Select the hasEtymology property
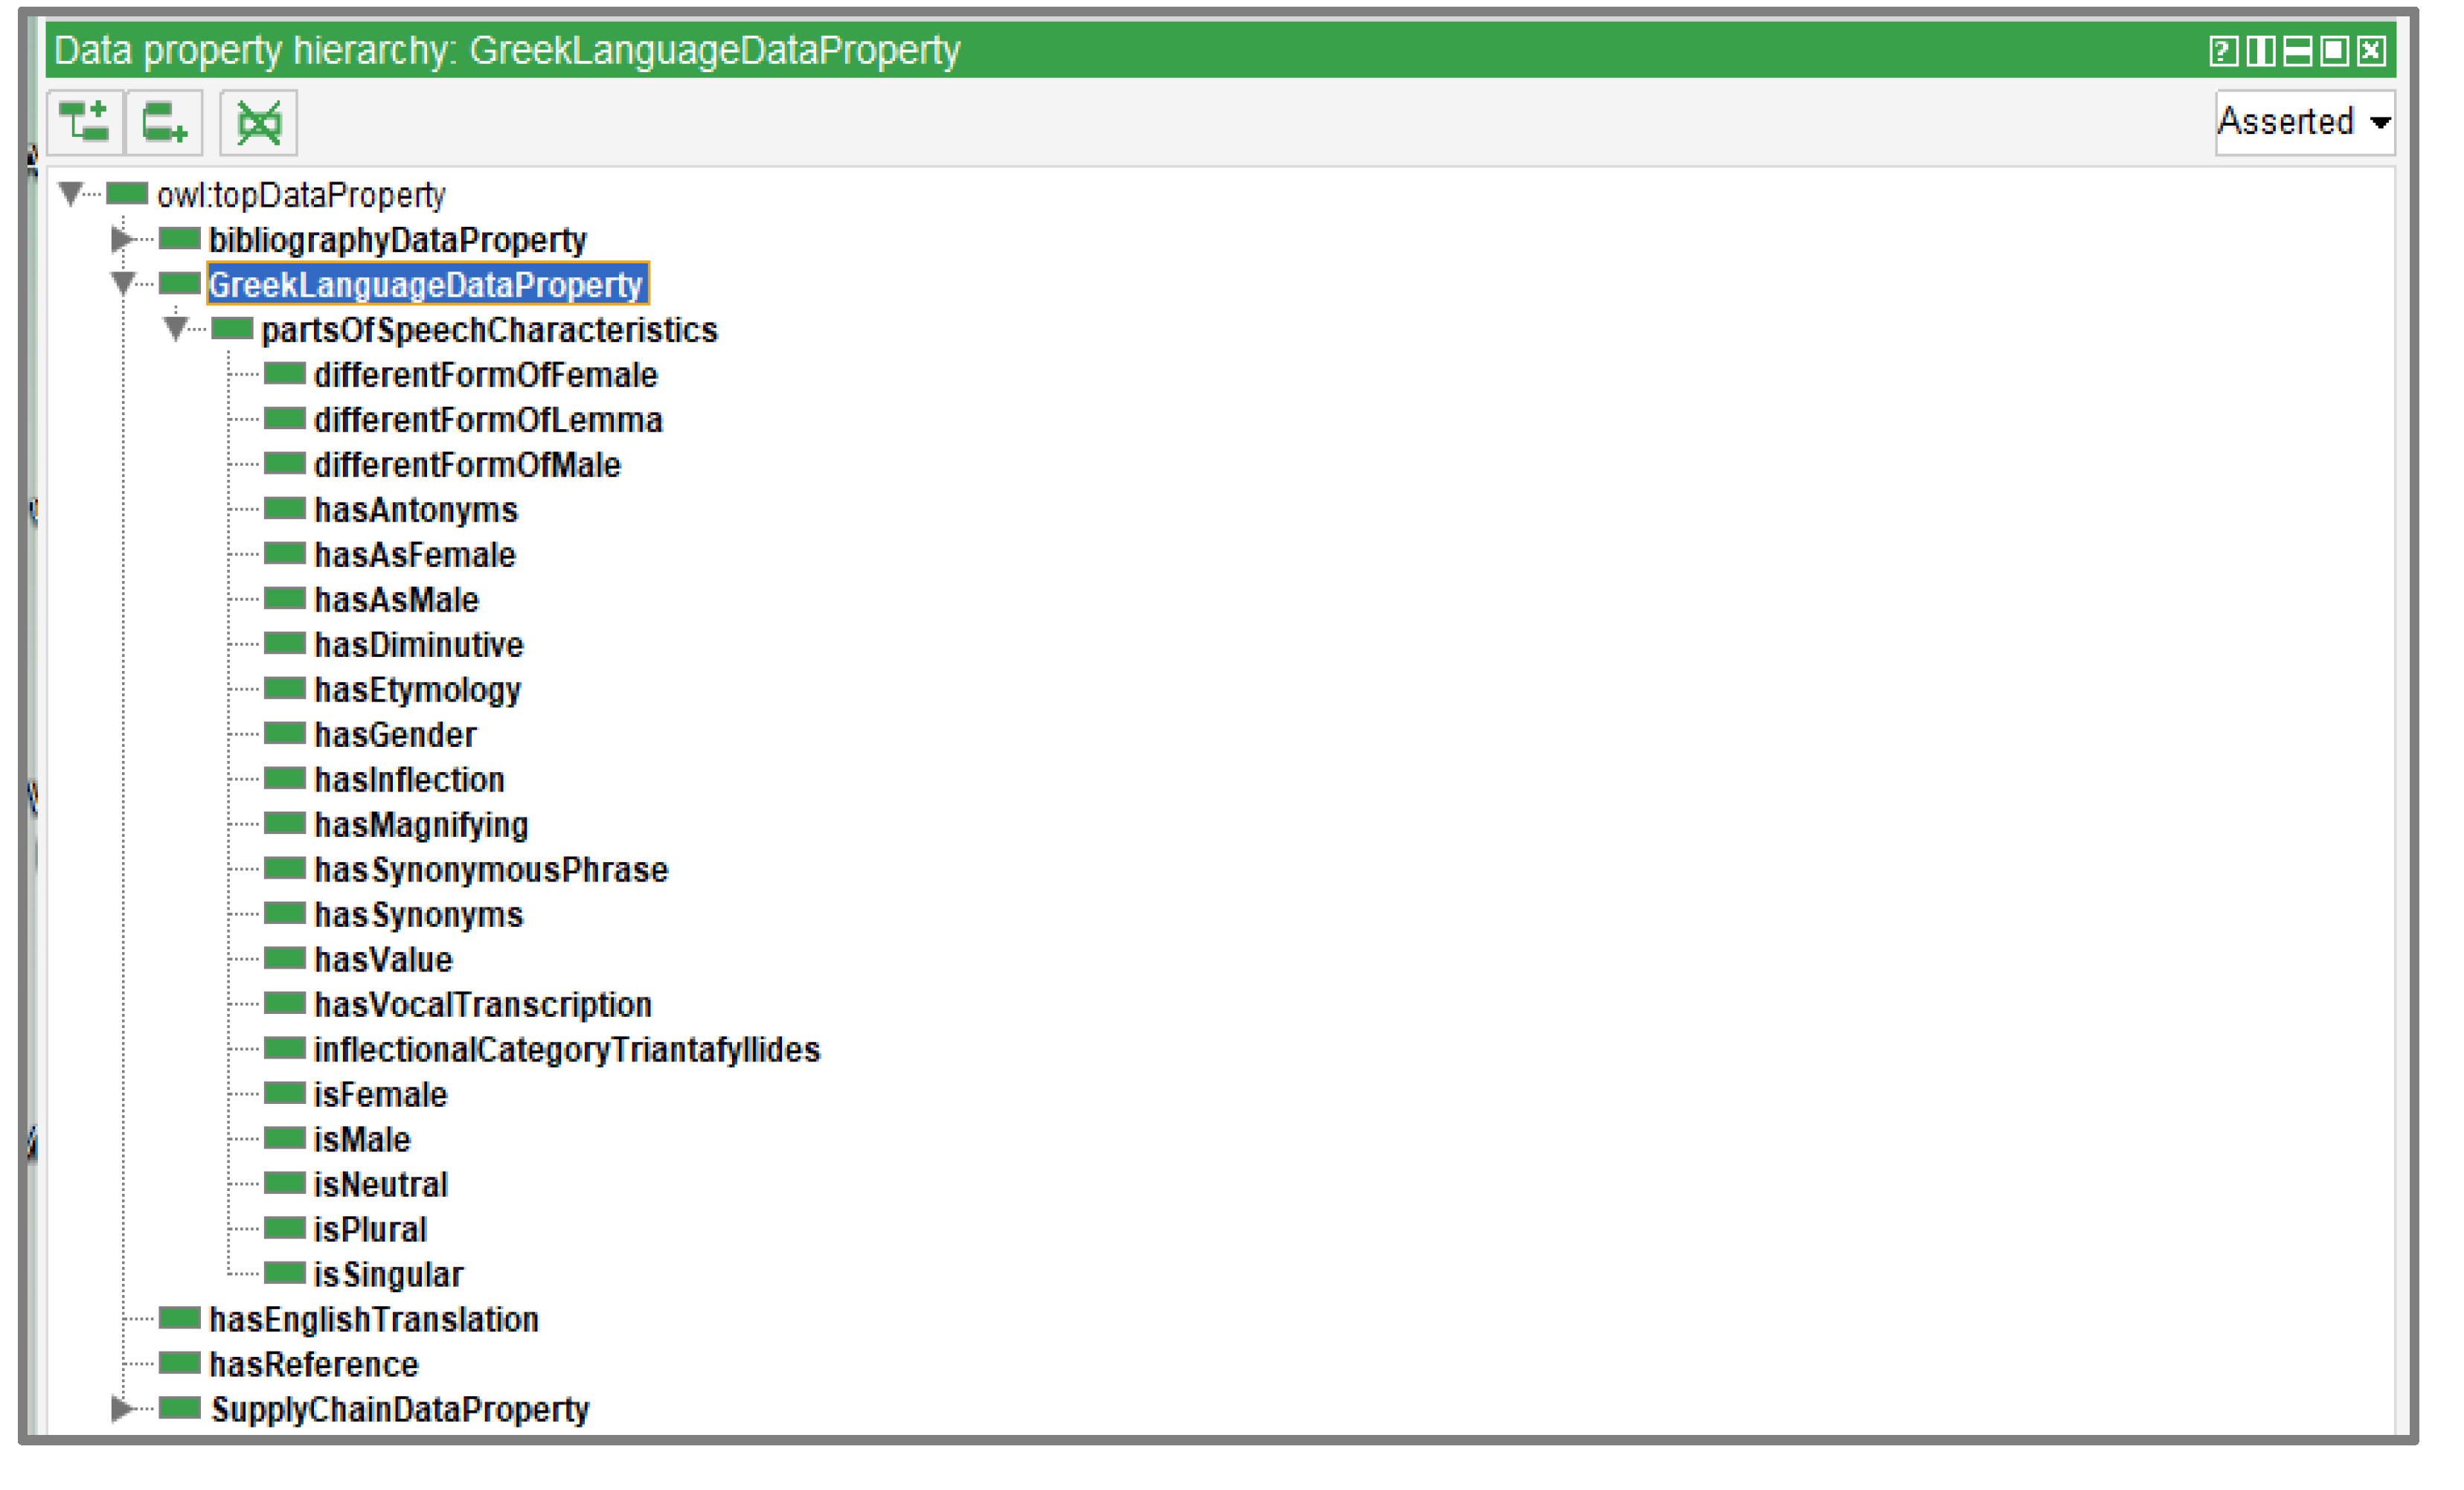Screen dimensions: 2464x1490 417,690
